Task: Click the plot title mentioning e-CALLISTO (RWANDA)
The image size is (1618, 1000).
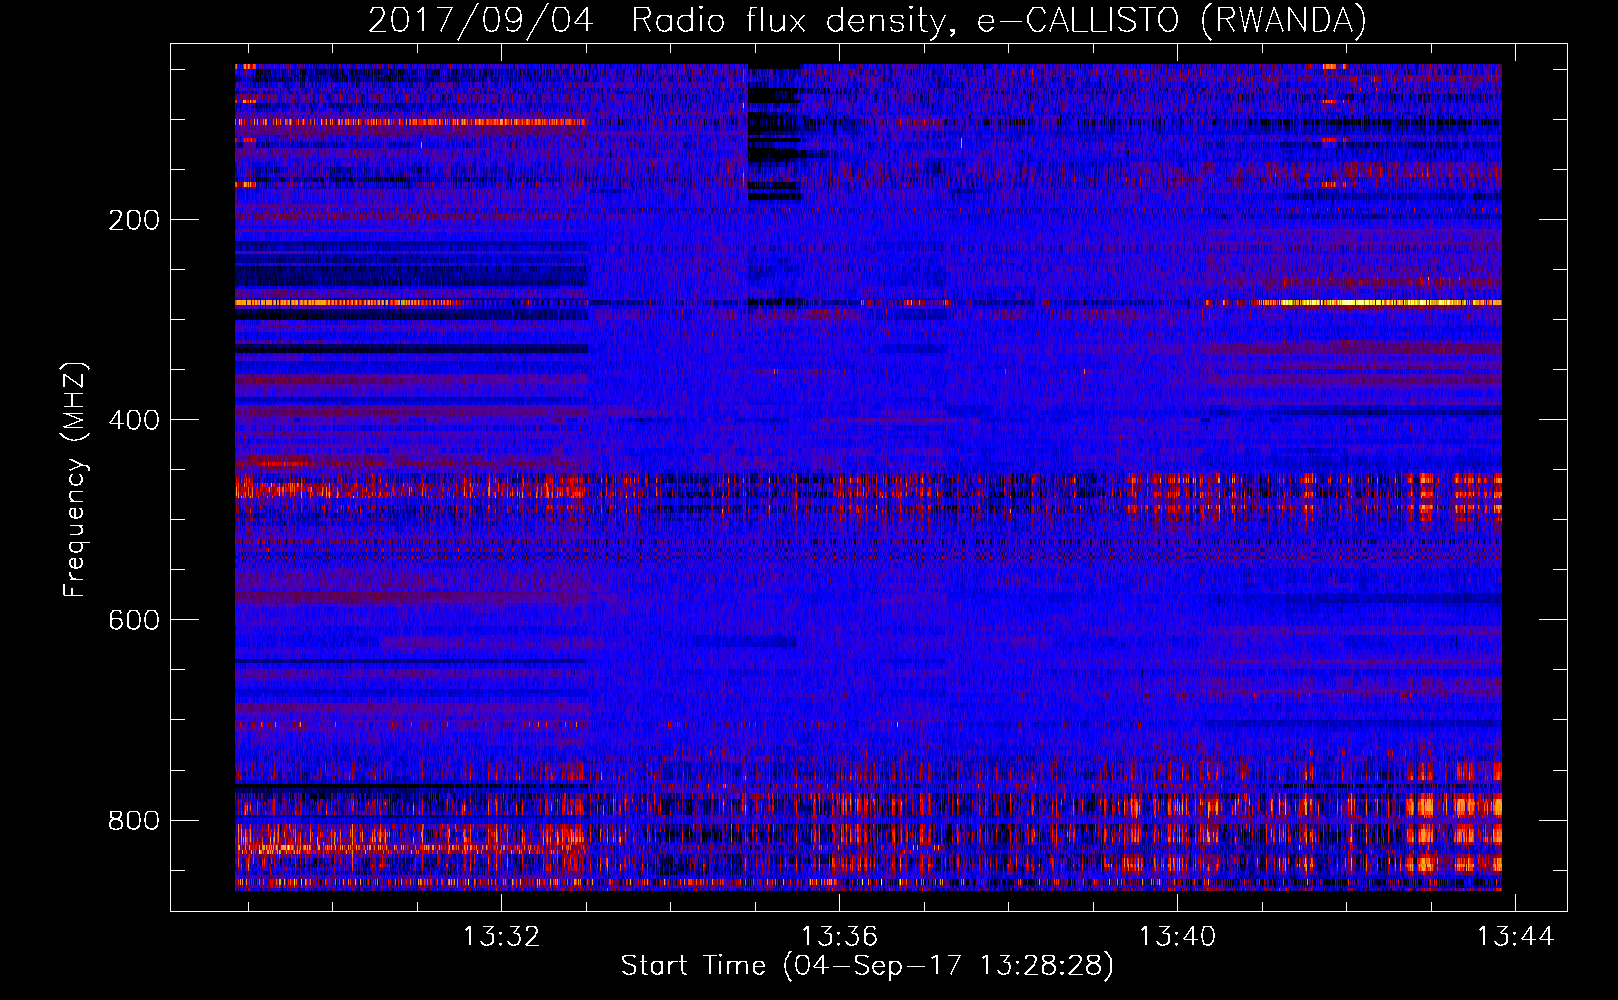Action: (867, 21)
